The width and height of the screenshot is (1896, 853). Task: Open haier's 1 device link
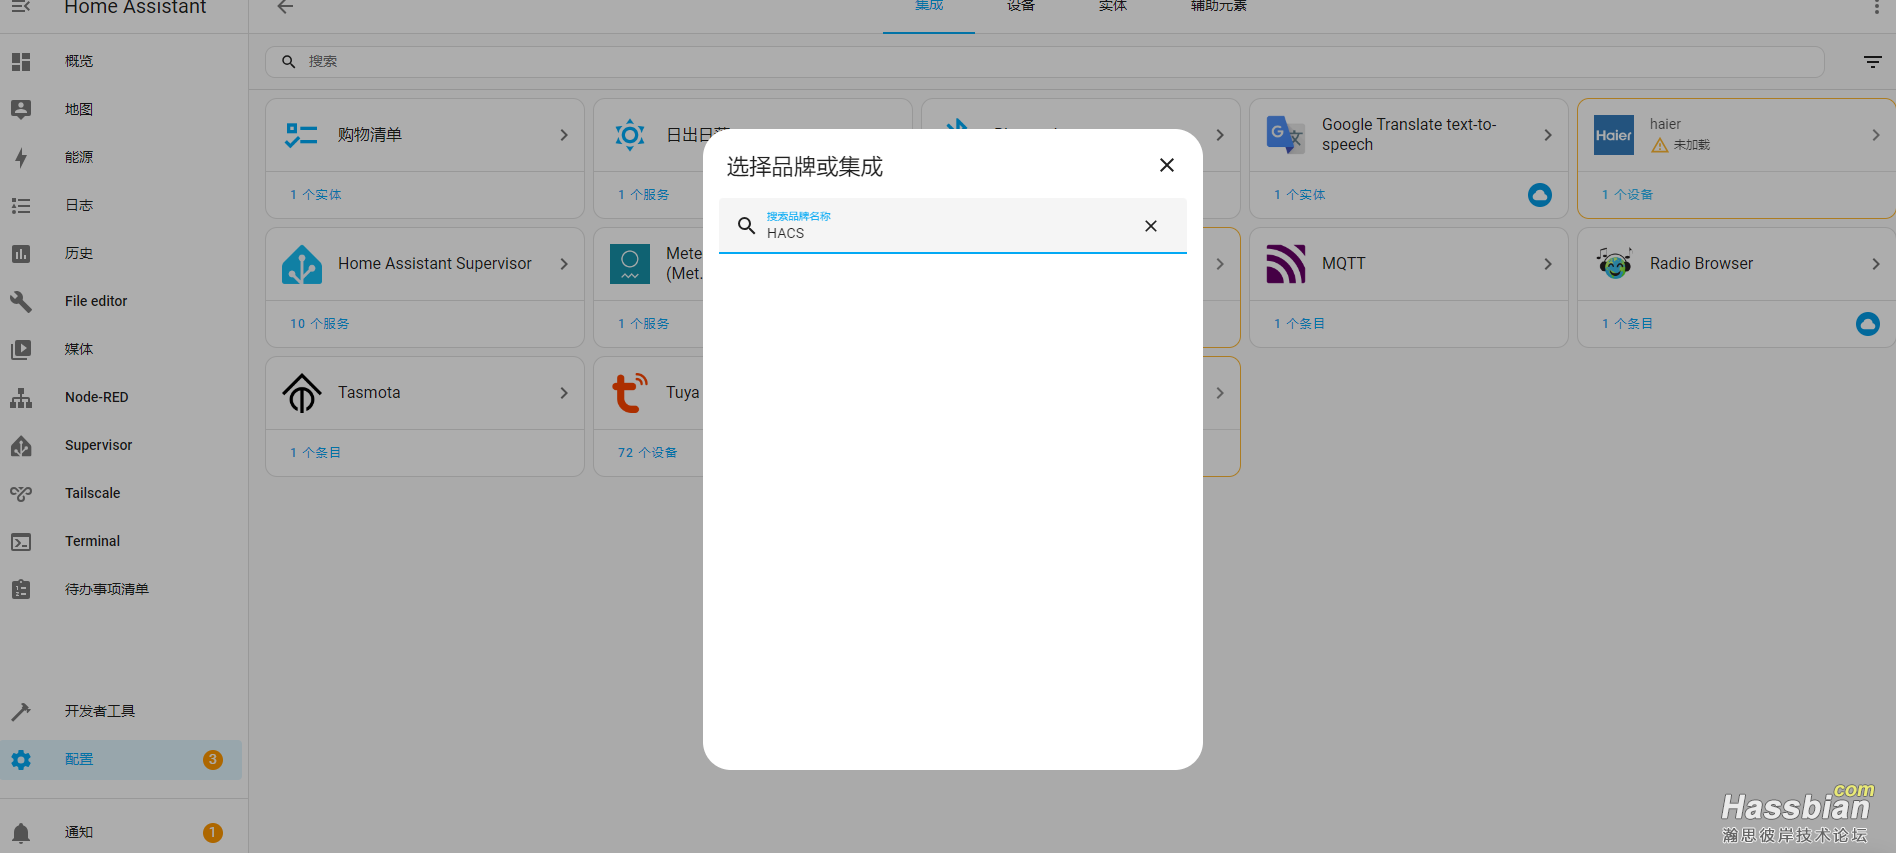point(1628,195)
